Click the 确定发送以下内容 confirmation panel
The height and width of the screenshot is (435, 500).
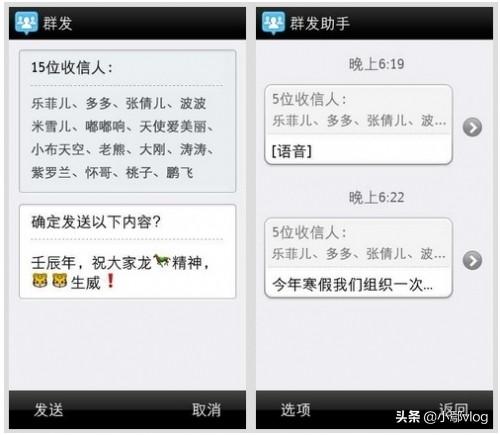[127, 251]
